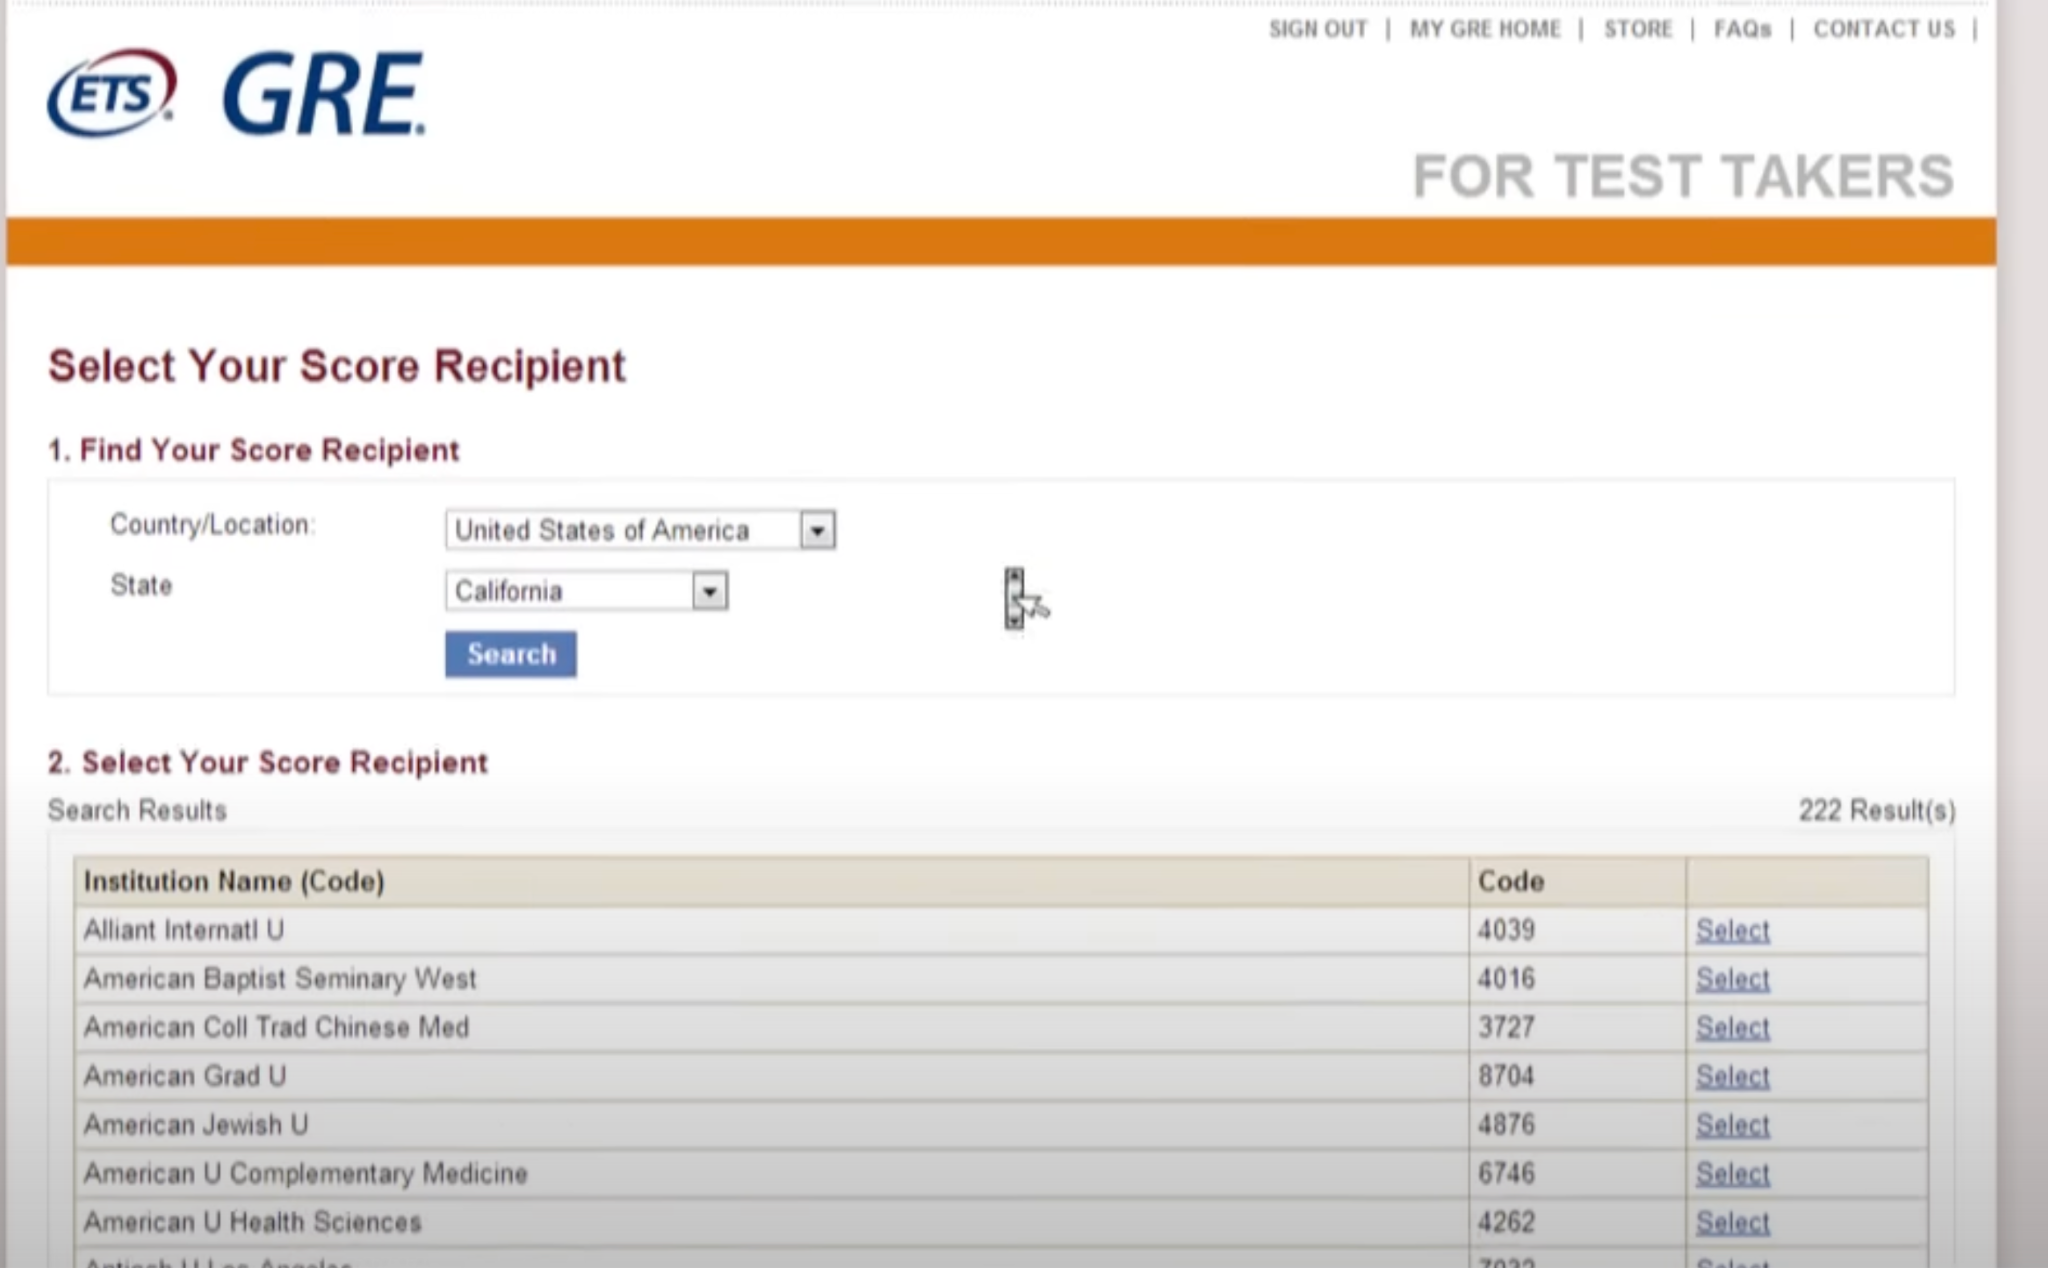Image resolution: width=2048 pixels, height=1268 pixels.
Task: Select American Coll Trad Chinese Med
Action: point(1732,1028)
